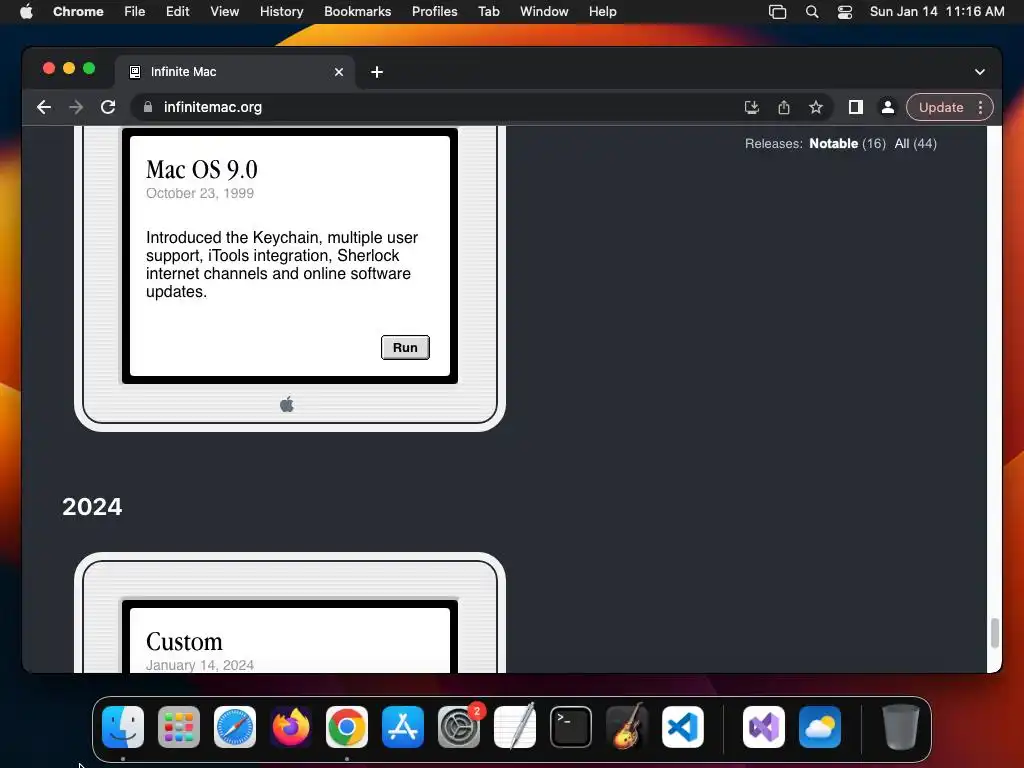Open the weather cloud app in Dock
The height and width of the screenshot is (768, 1024).
820,727
